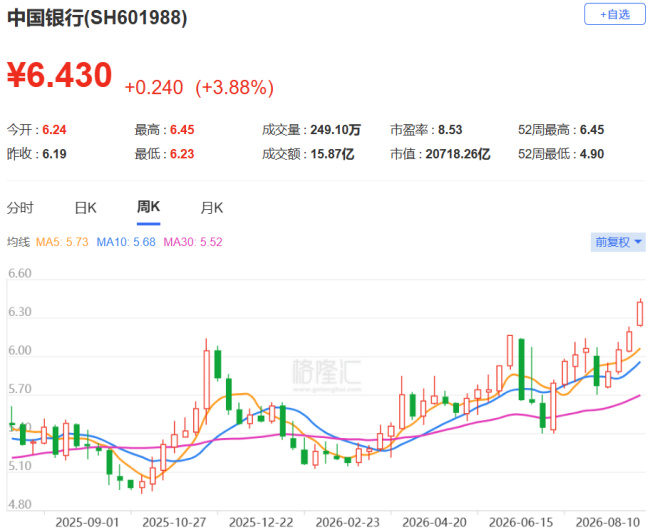Click the 2026-02-23 date axis label

(x=347, y=522)
